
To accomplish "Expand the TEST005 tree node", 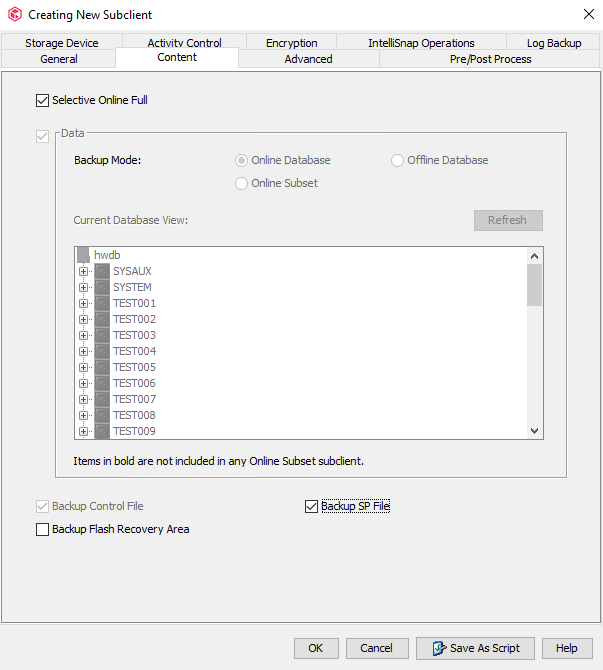I will pyautogui.click(x=83, y=368).
